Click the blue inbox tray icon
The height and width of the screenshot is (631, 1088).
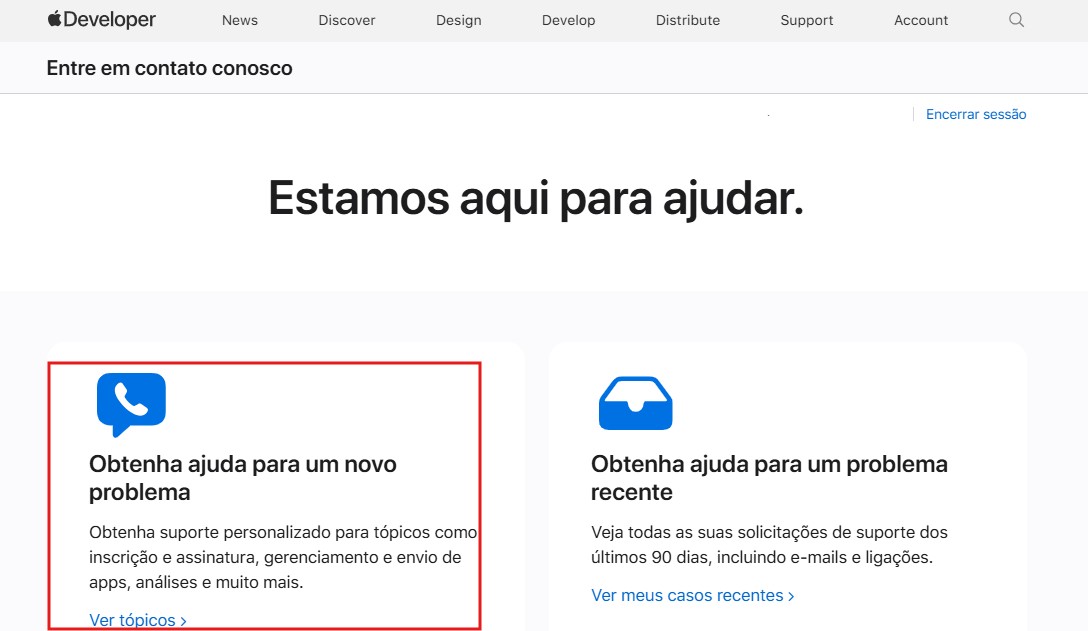point(635,403)
